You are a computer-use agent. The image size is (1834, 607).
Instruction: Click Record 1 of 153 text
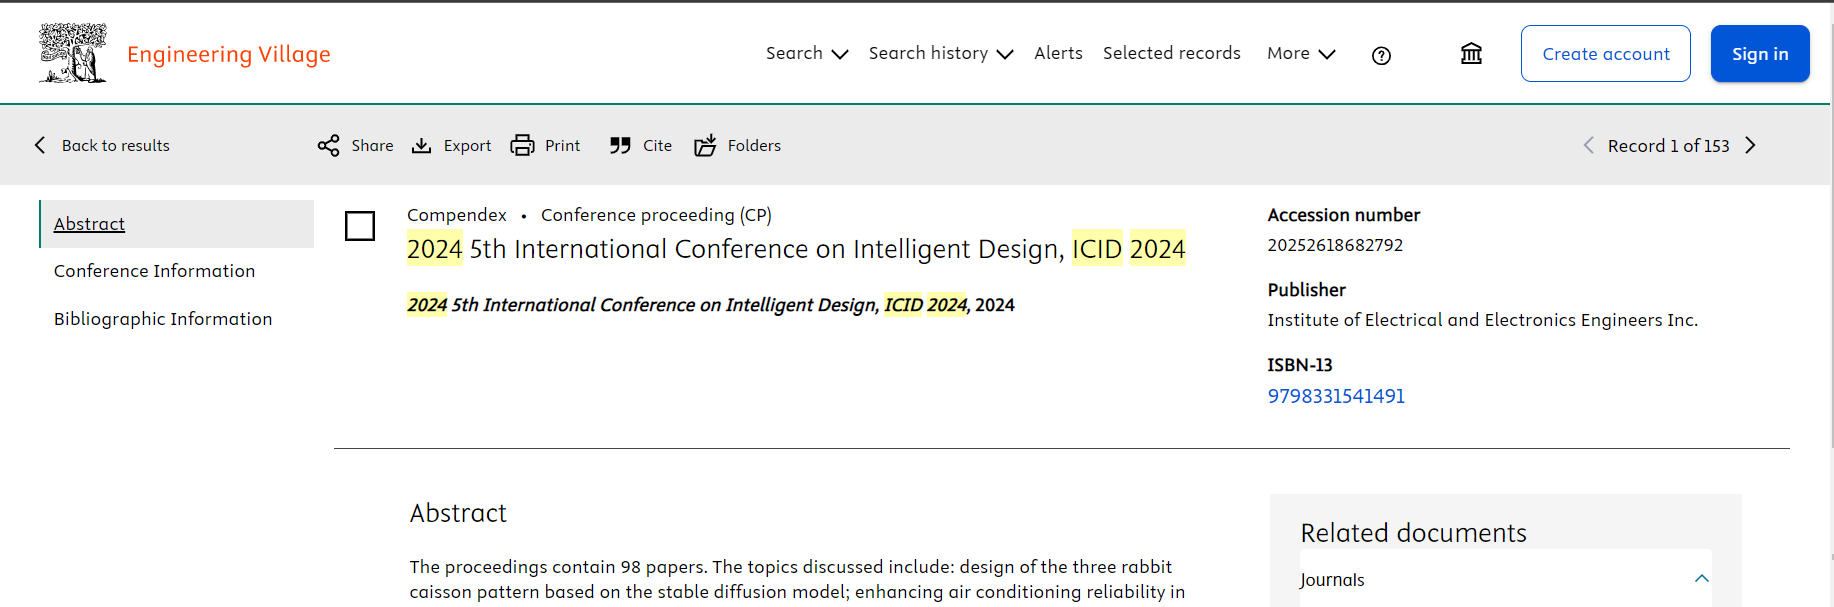coord(1668,146)
